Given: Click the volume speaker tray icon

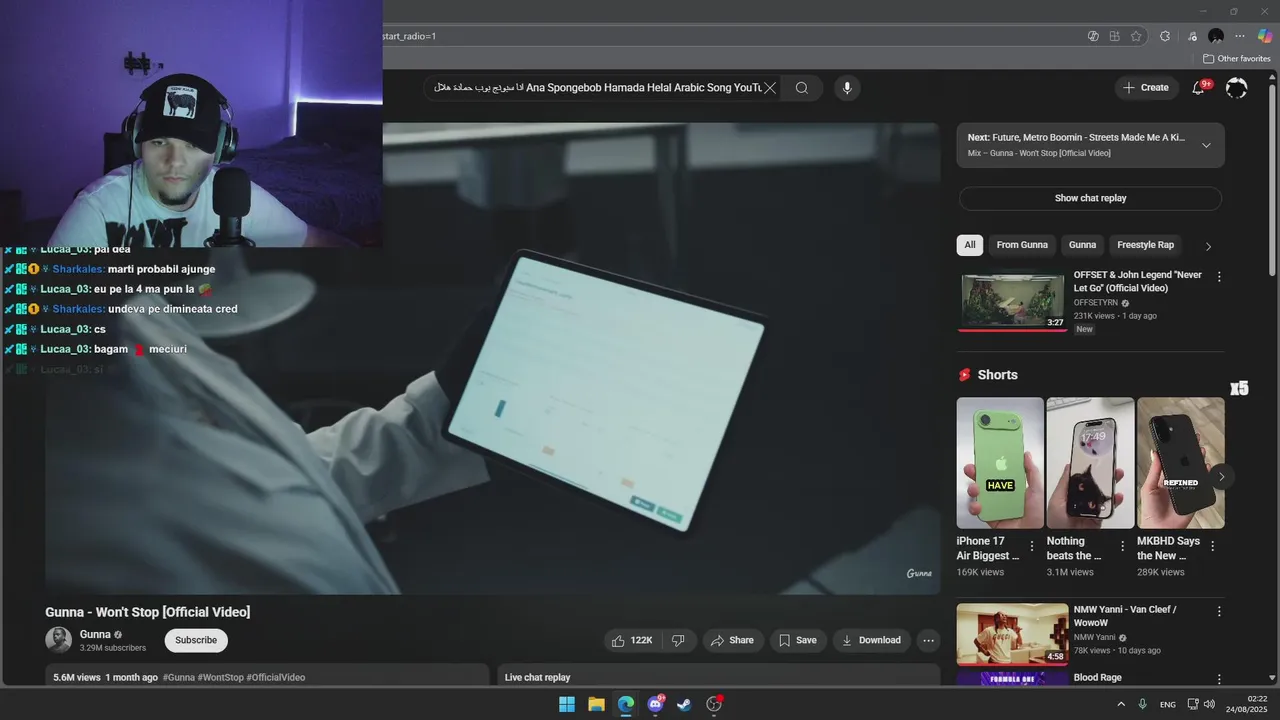Looking at the screenshot, I should tap(1209, 704).
